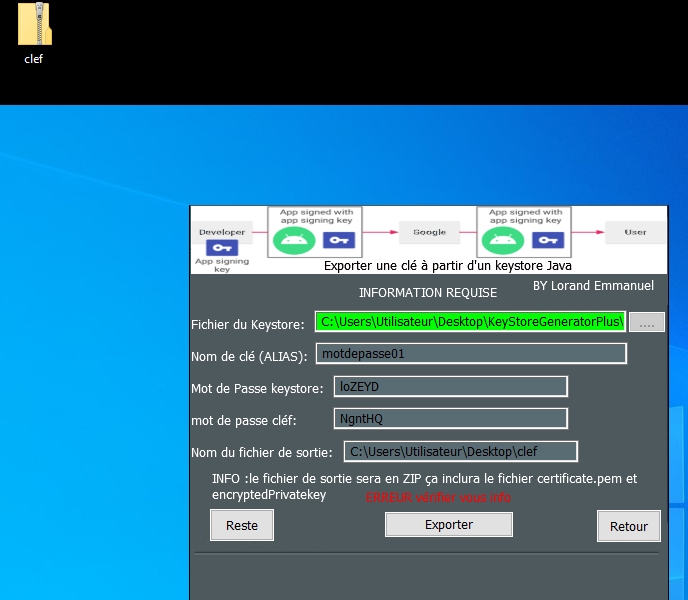This screenshot has width=688, height=600.
Task: Click the key icon under Developer
Action: coord(221,248)
